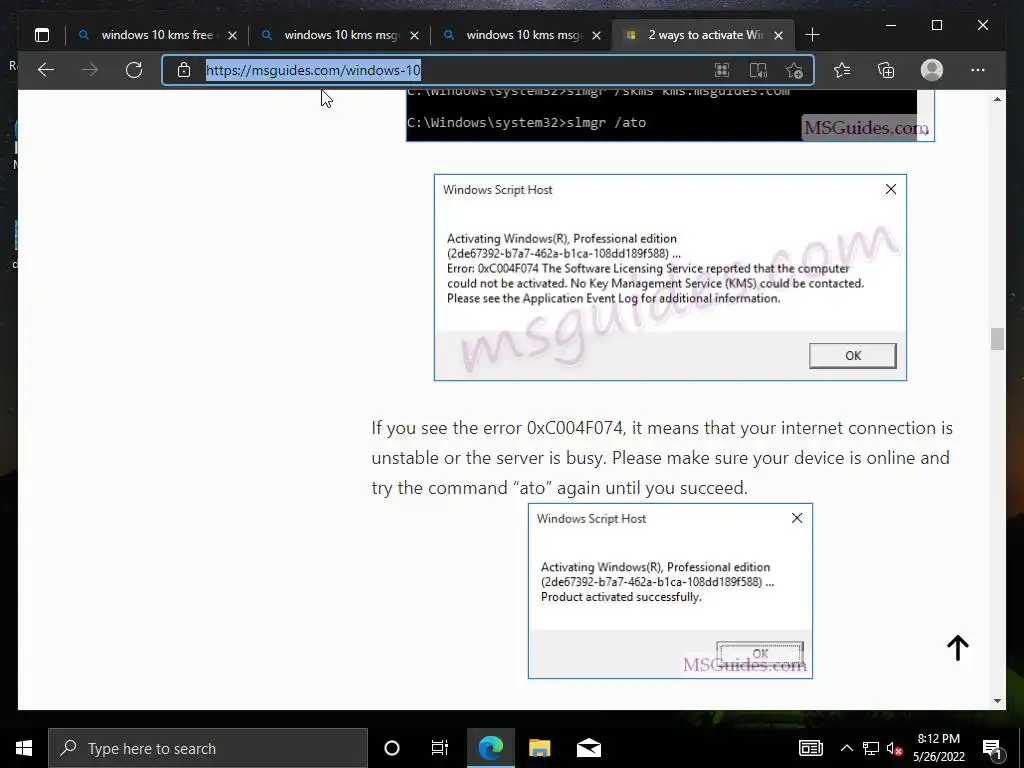
Task: Open Cortana from the taskbar
Action: click(392, 748)
